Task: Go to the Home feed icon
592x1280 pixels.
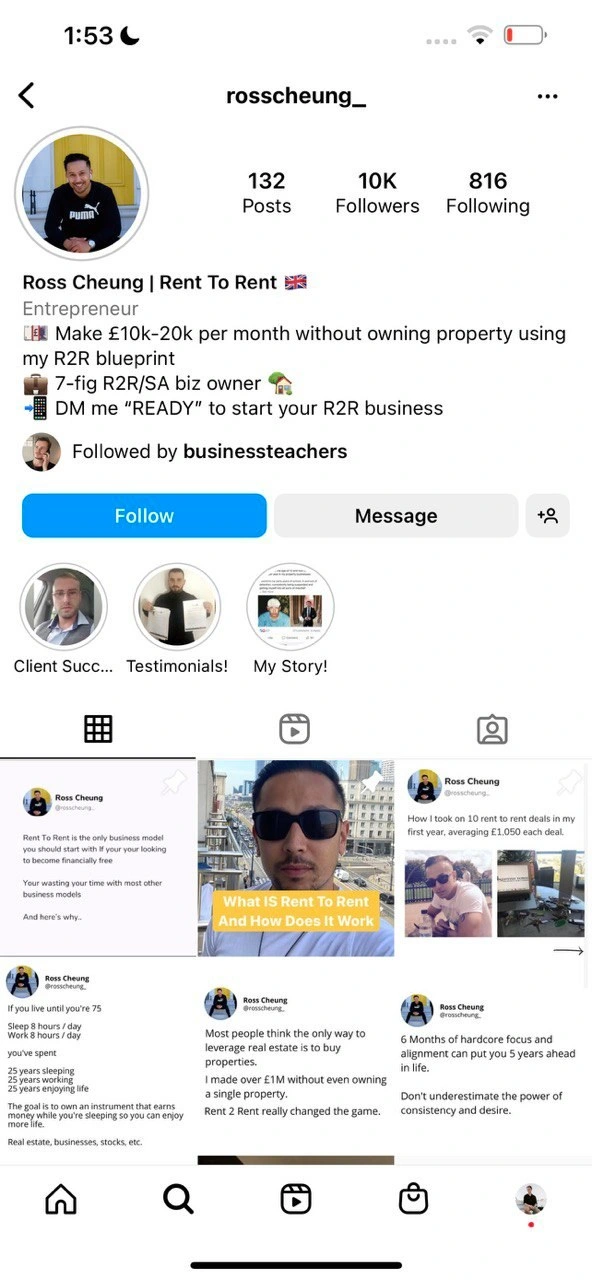Action: (61, 1199)
